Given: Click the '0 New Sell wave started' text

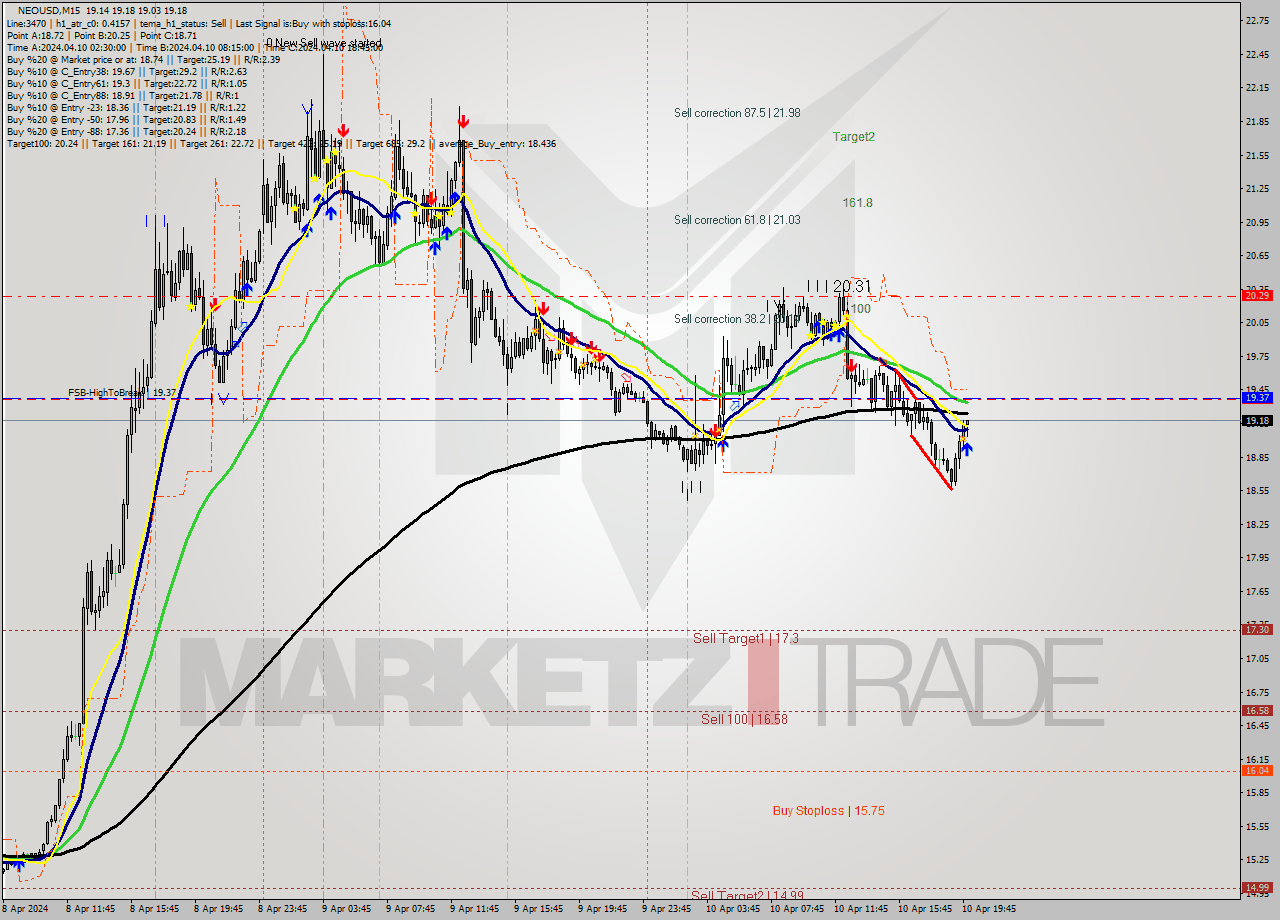Looking at the screenshot, I should tap(323, 44).
